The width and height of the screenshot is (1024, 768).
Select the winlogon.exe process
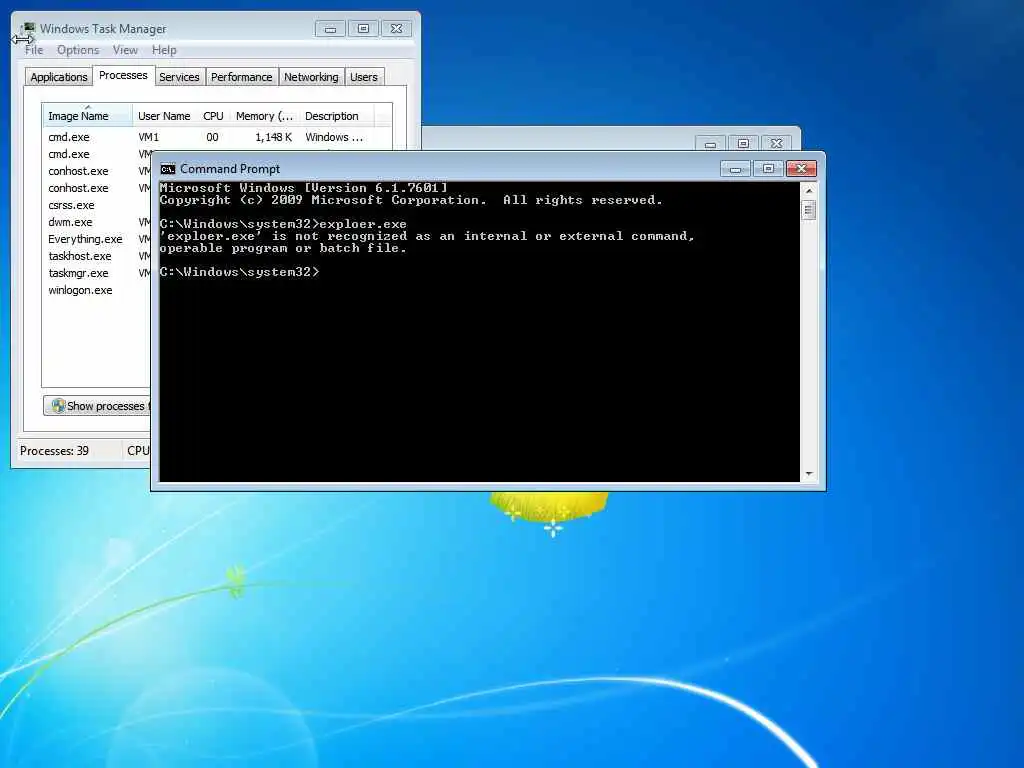[x=97, y=290]
